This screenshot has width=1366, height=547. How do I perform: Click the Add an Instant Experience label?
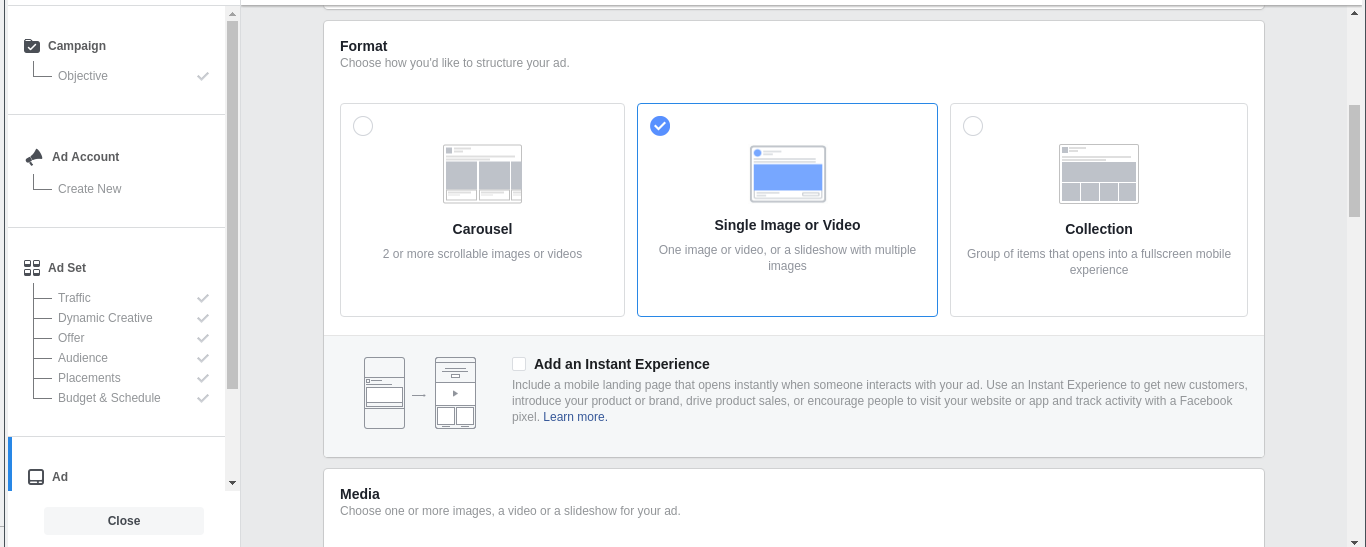point(622,364)
